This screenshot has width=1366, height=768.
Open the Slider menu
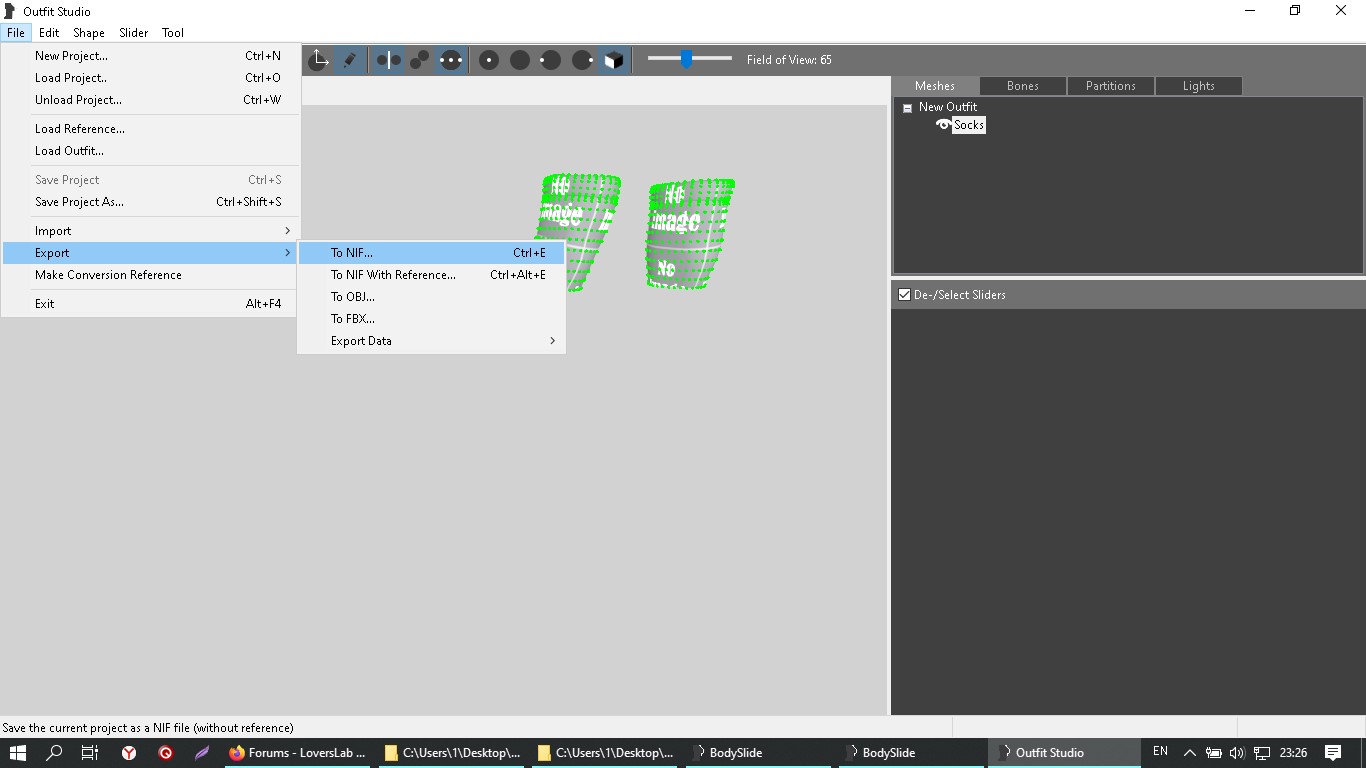[134, 33]
